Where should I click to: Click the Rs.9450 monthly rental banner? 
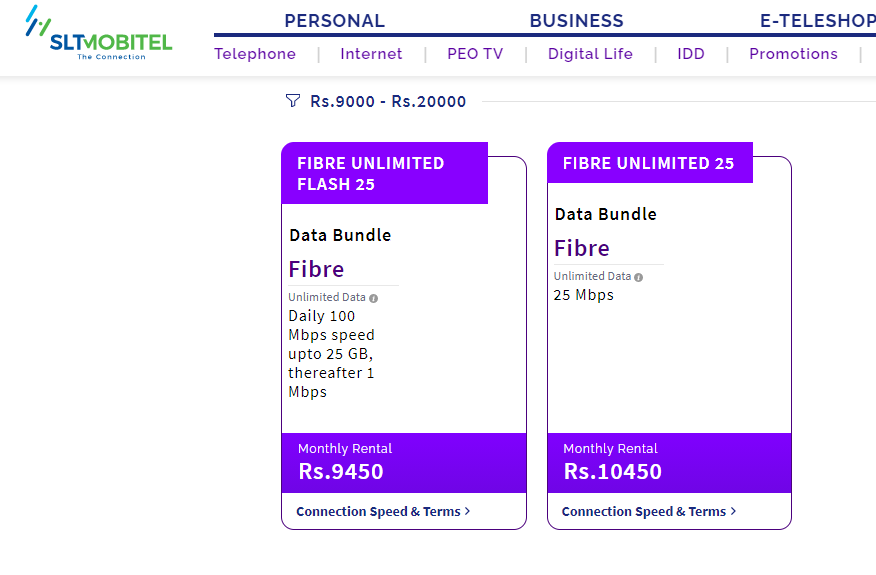point(404,463)
